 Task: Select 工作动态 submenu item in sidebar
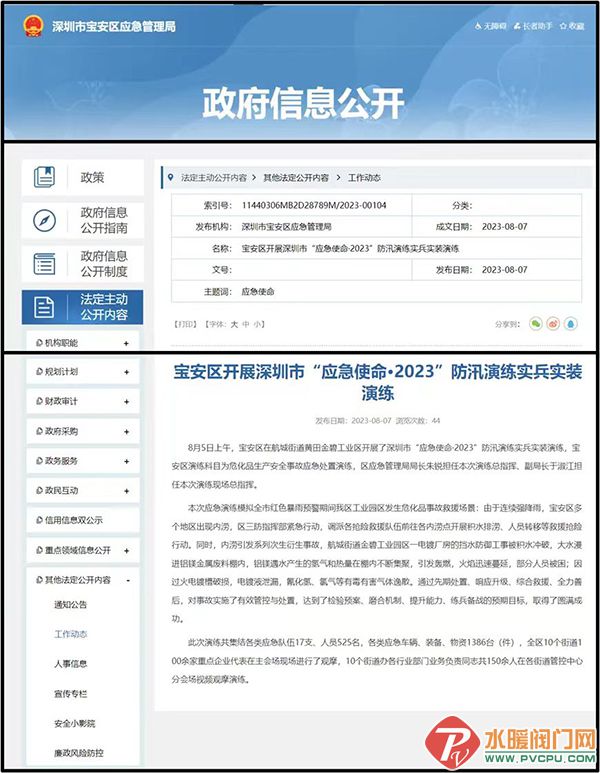pyautogui.click(x=71, y=634)
